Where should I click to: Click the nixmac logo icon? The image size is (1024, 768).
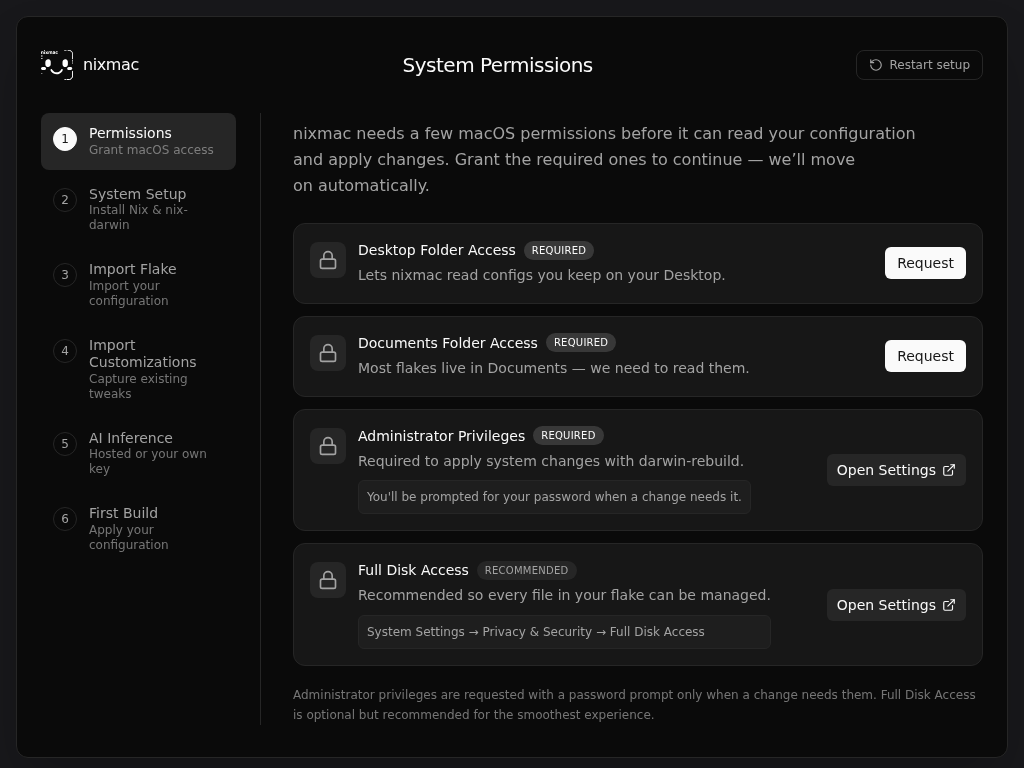tap(57, 65)
